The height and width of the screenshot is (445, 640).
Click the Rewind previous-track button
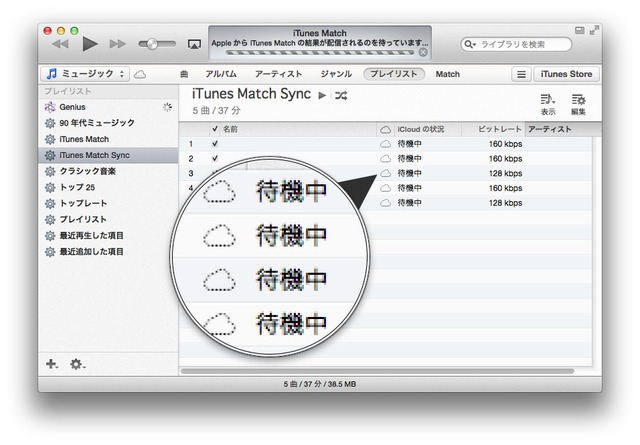click(x=61, y=44)
